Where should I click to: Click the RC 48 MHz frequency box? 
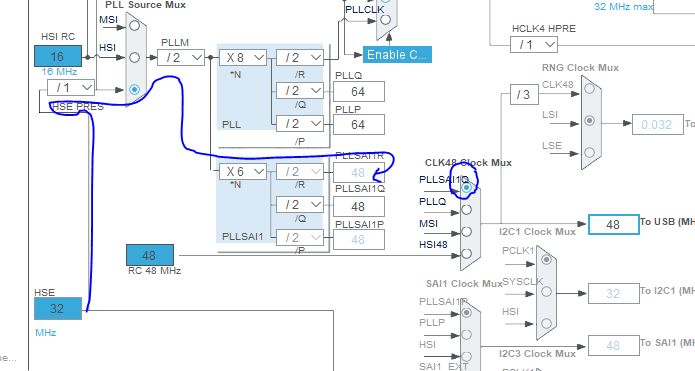150,255
